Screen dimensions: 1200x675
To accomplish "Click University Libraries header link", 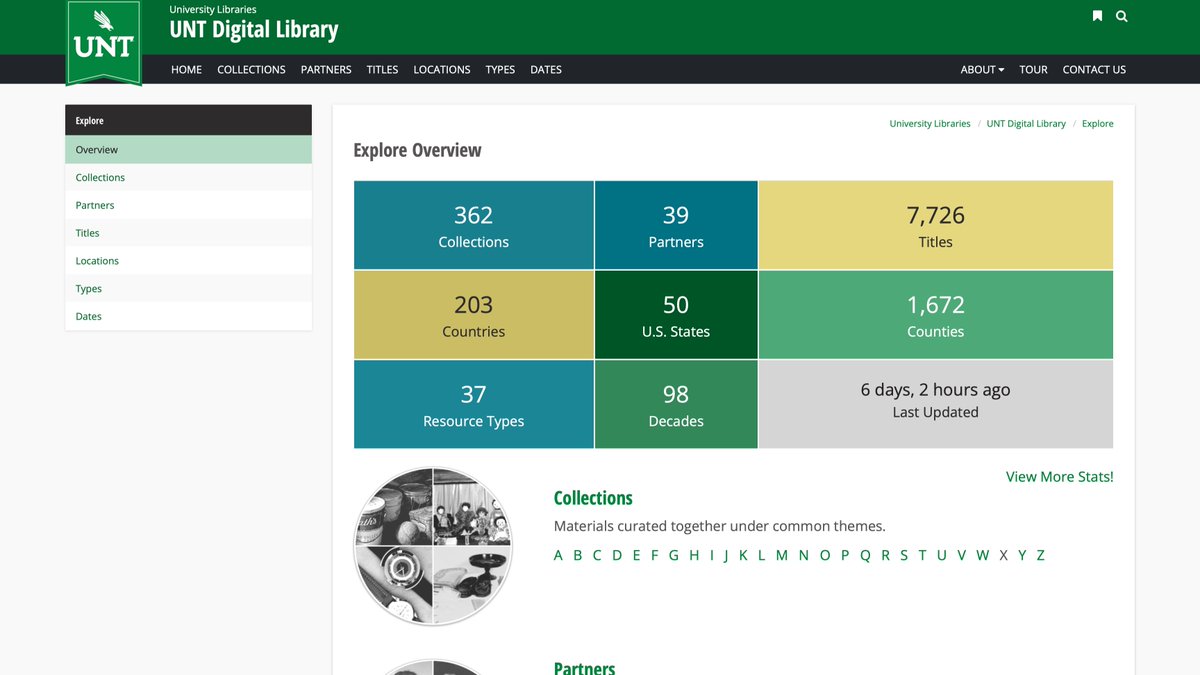I will tap(213, 9).
